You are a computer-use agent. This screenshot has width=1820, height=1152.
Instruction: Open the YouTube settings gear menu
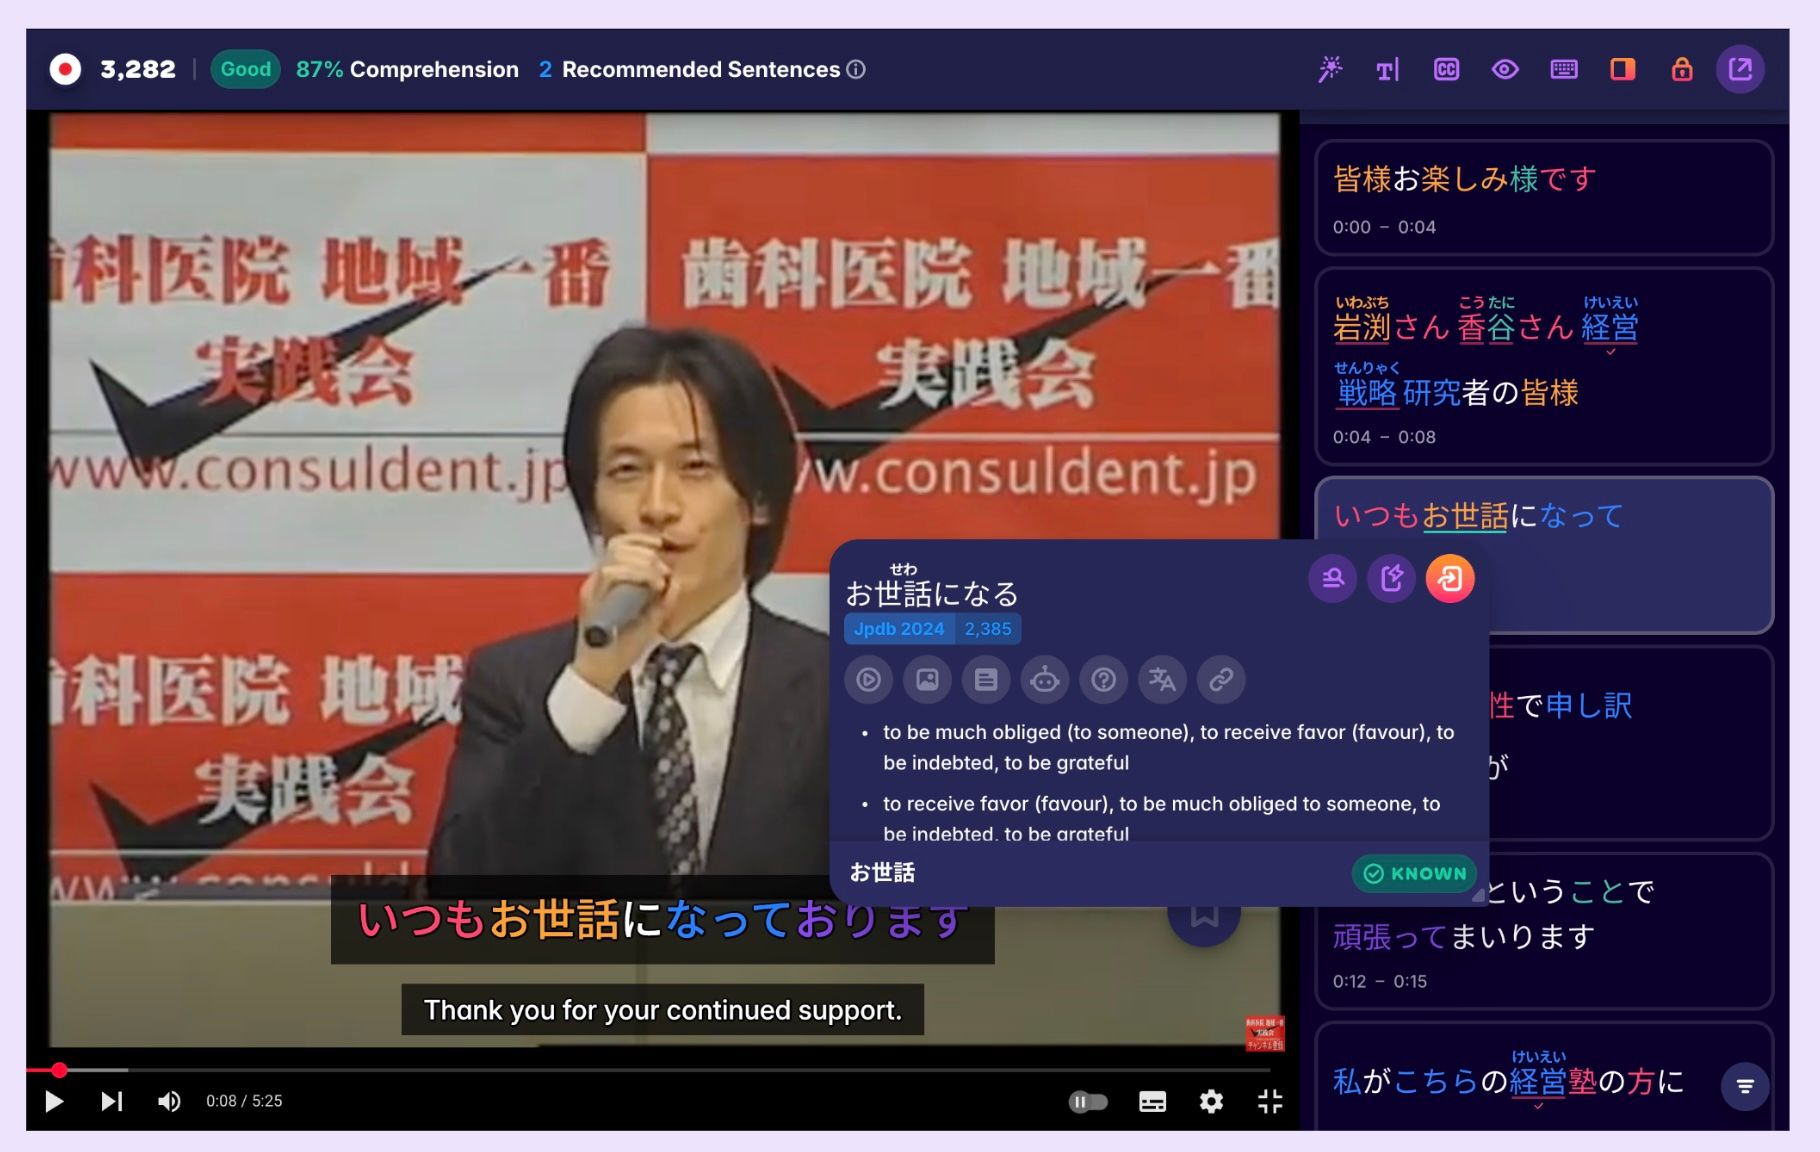[x=1211, y=1101]
